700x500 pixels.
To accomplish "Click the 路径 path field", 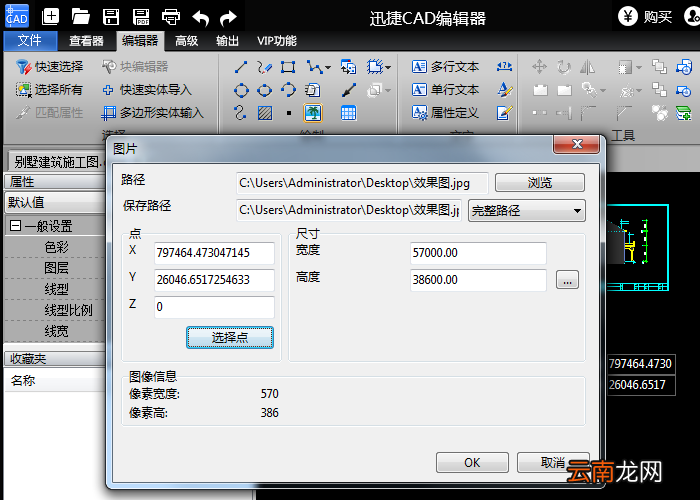I will click(362, 183).
